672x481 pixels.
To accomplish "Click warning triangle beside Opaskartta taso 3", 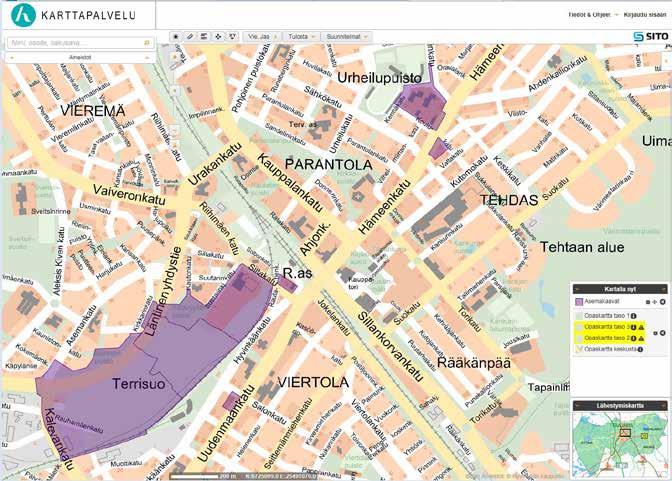I will tap(641, 328).
